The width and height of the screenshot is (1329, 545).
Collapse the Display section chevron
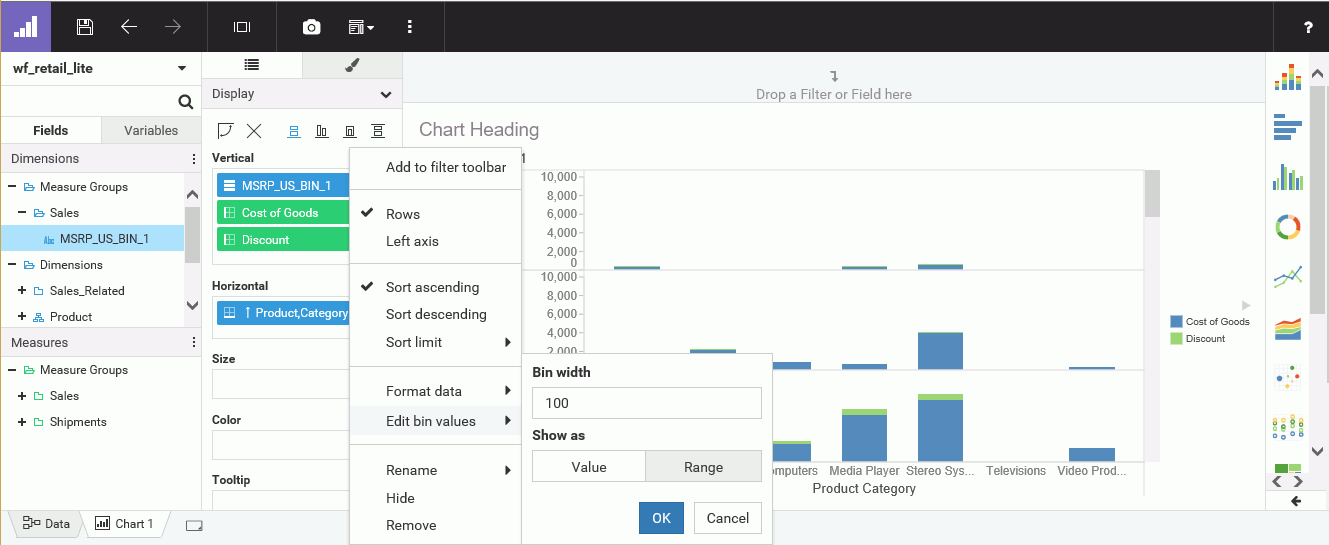386,95
